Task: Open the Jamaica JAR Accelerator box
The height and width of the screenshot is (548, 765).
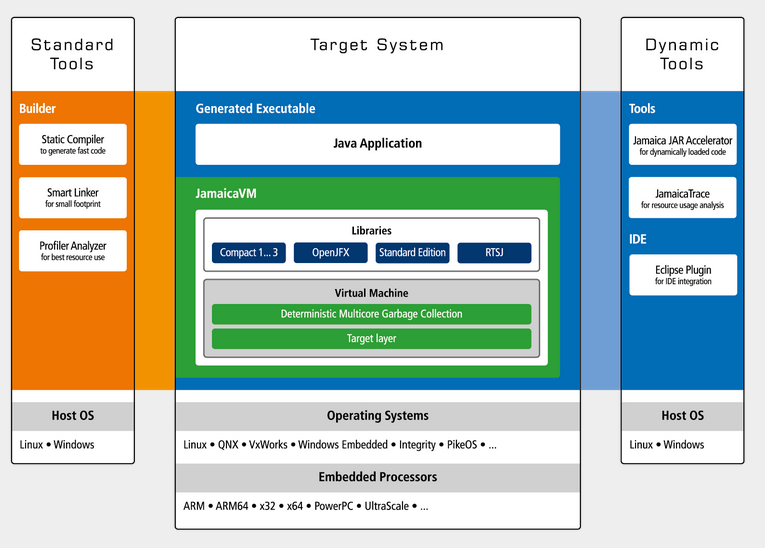Action: [683, 144]
